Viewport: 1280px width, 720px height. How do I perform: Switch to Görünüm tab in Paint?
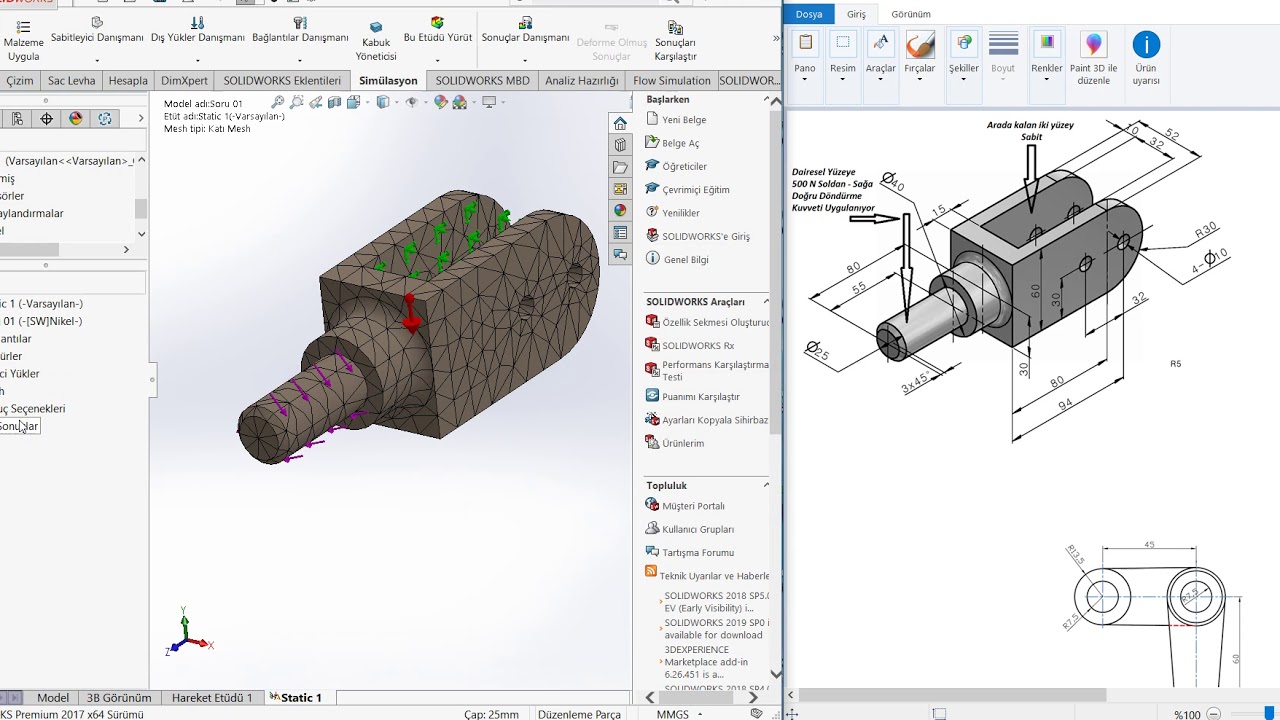[911, 14]
